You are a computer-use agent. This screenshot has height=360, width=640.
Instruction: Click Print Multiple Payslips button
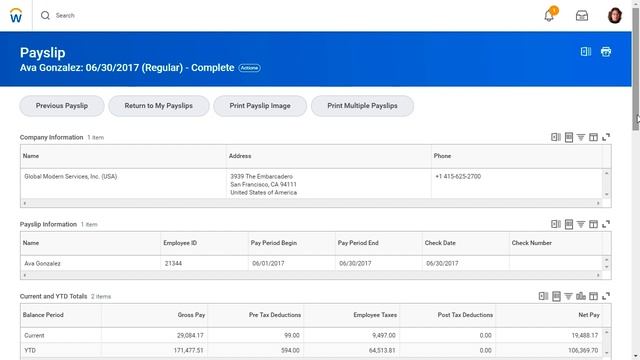tap(362, 106)
